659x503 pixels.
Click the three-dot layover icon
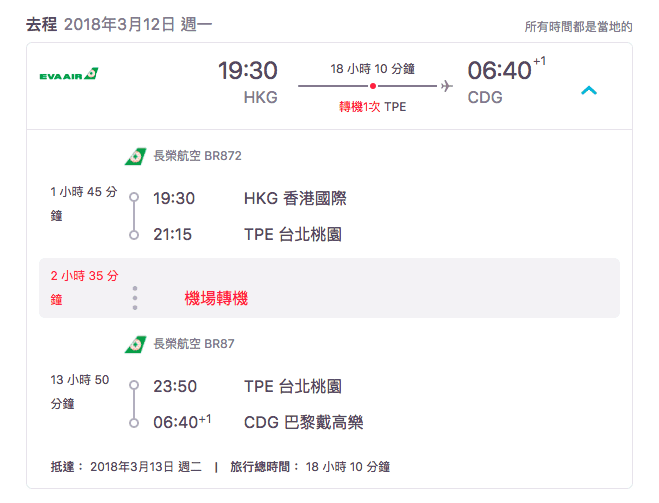pos(134,298)
